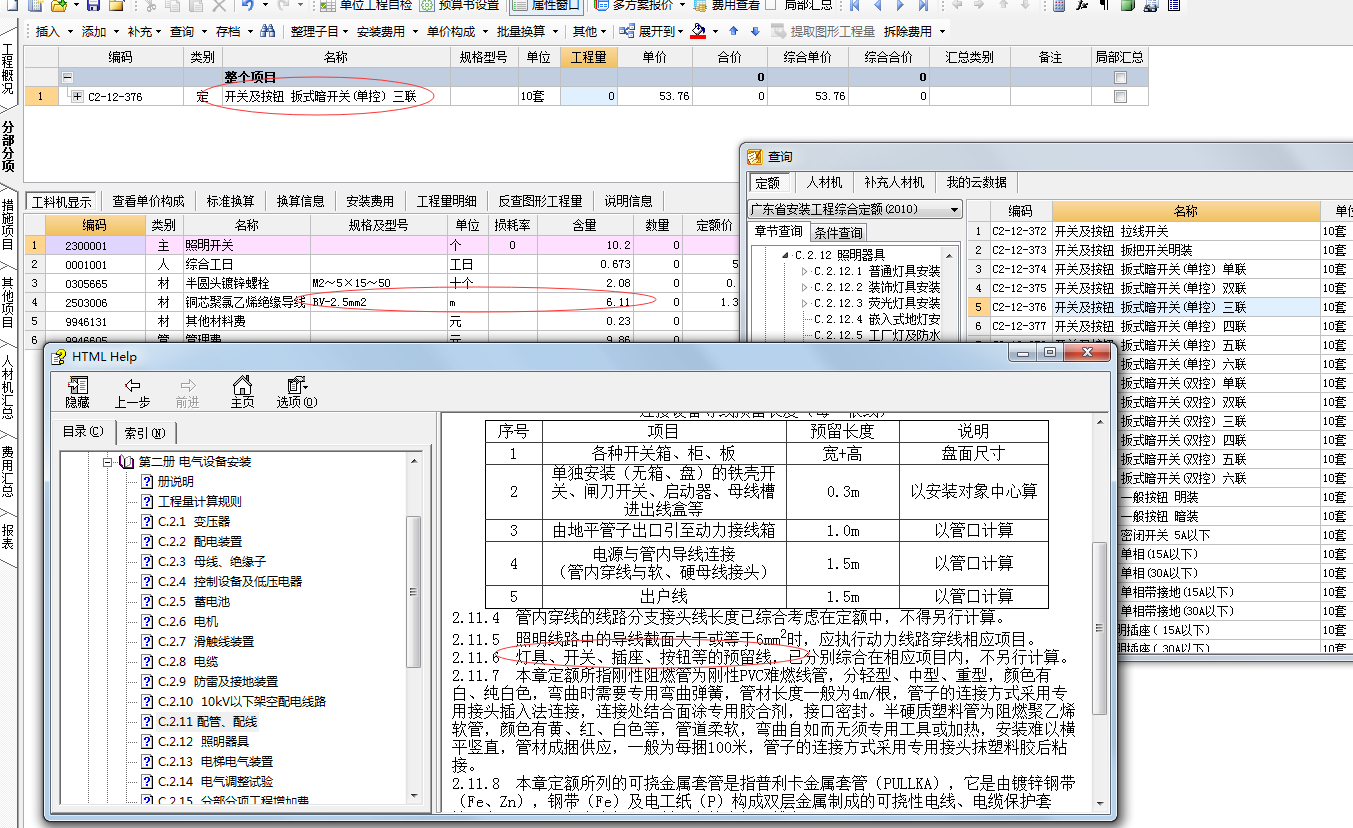Click the blue move-down arrow icon

click(755, 31)
